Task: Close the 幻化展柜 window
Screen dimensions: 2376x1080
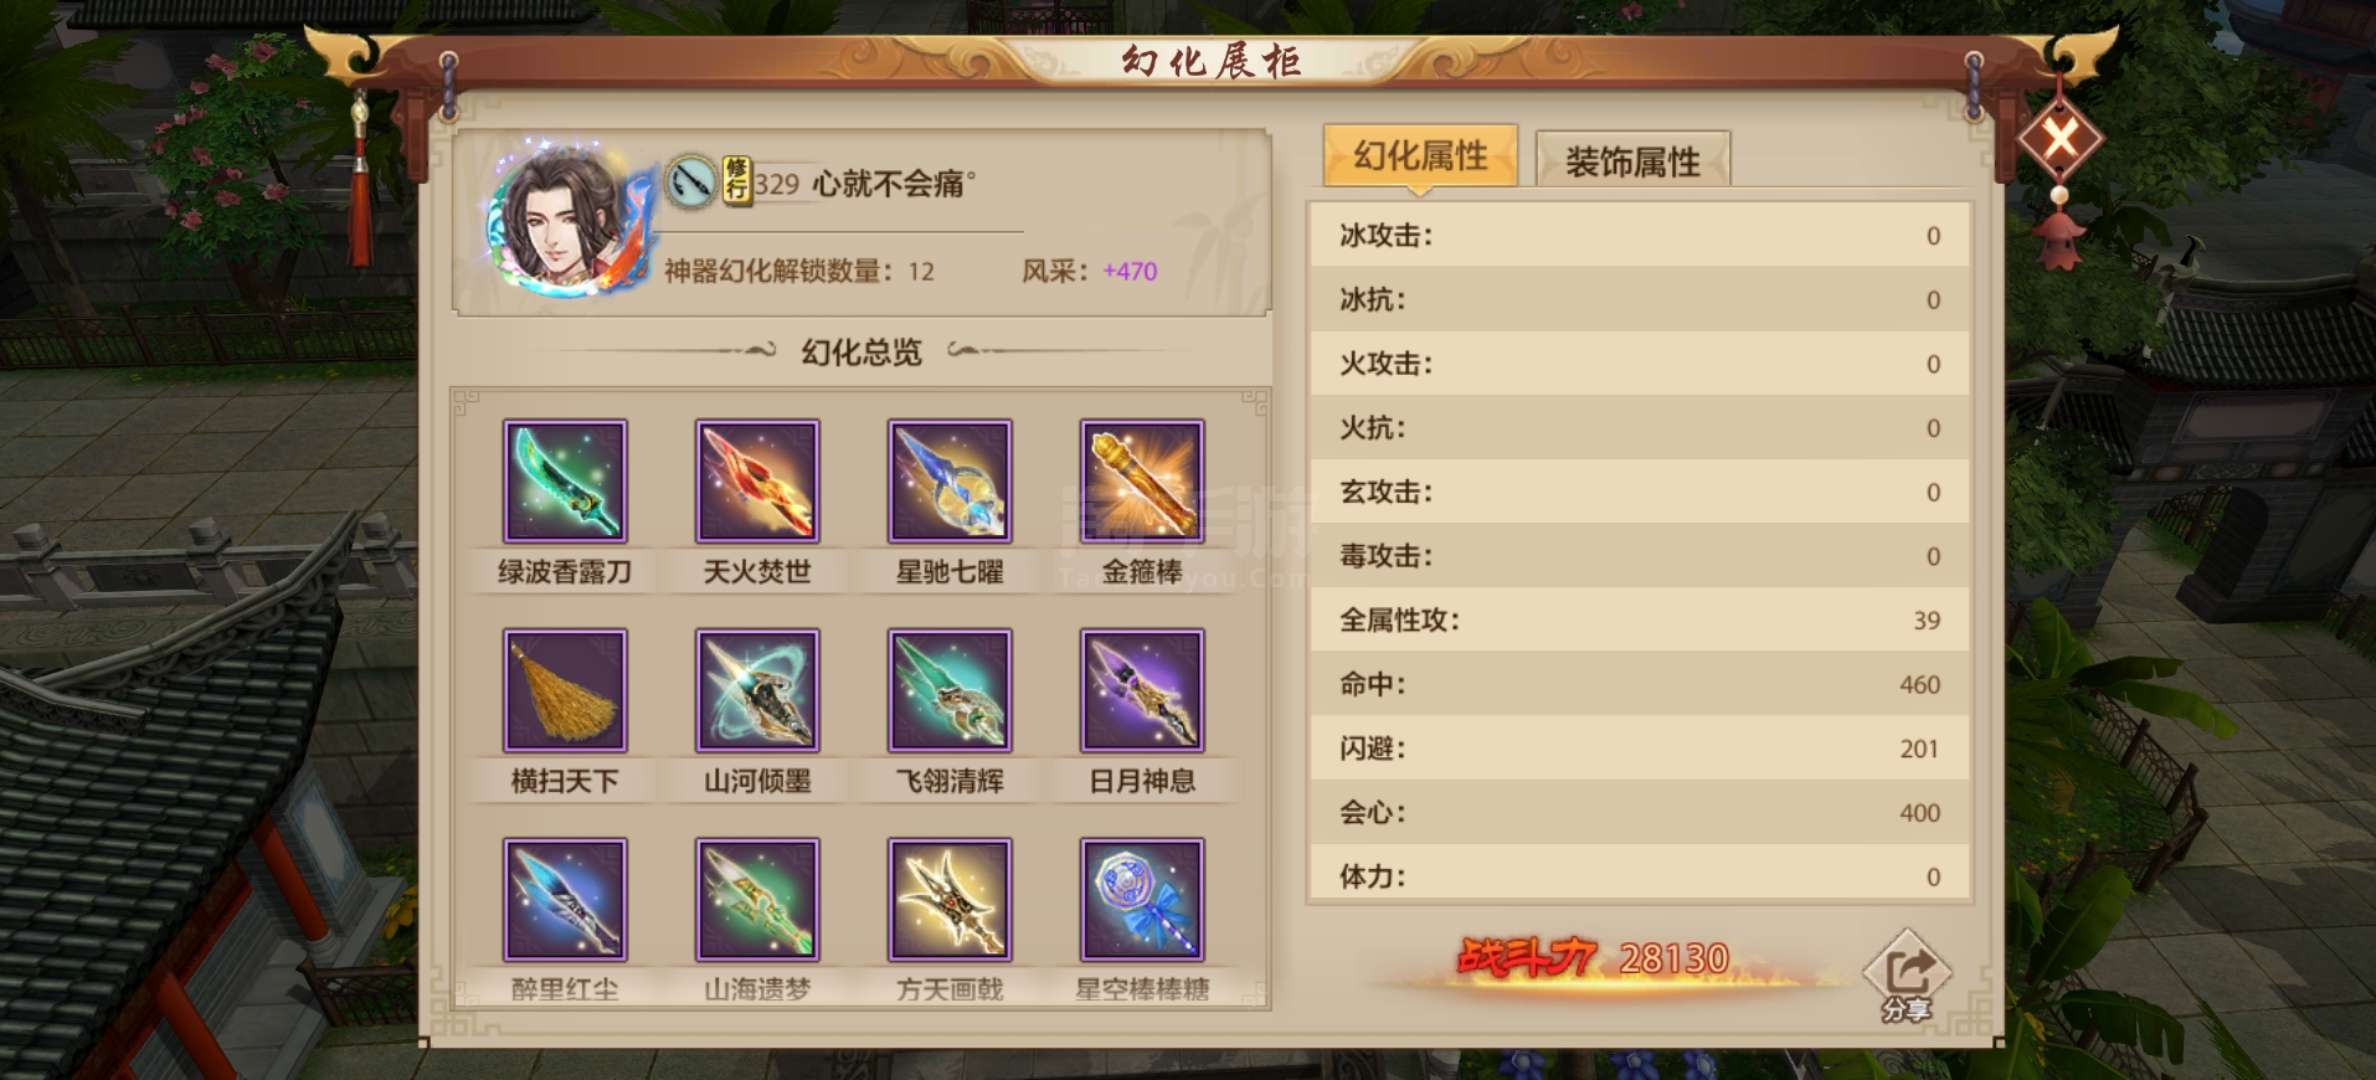Action: click(2060, 137)
